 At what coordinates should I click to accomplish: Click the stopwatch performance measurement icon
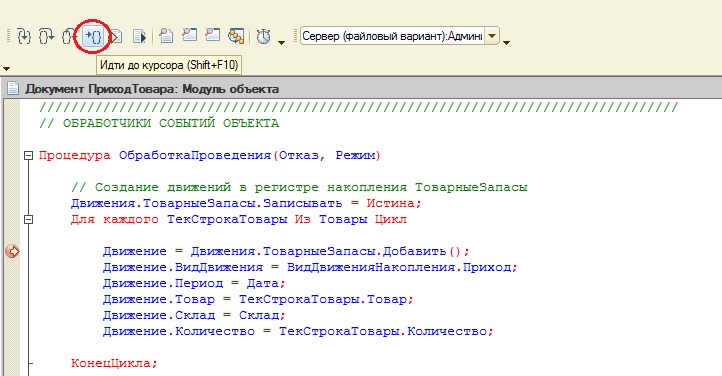point(263,36)
